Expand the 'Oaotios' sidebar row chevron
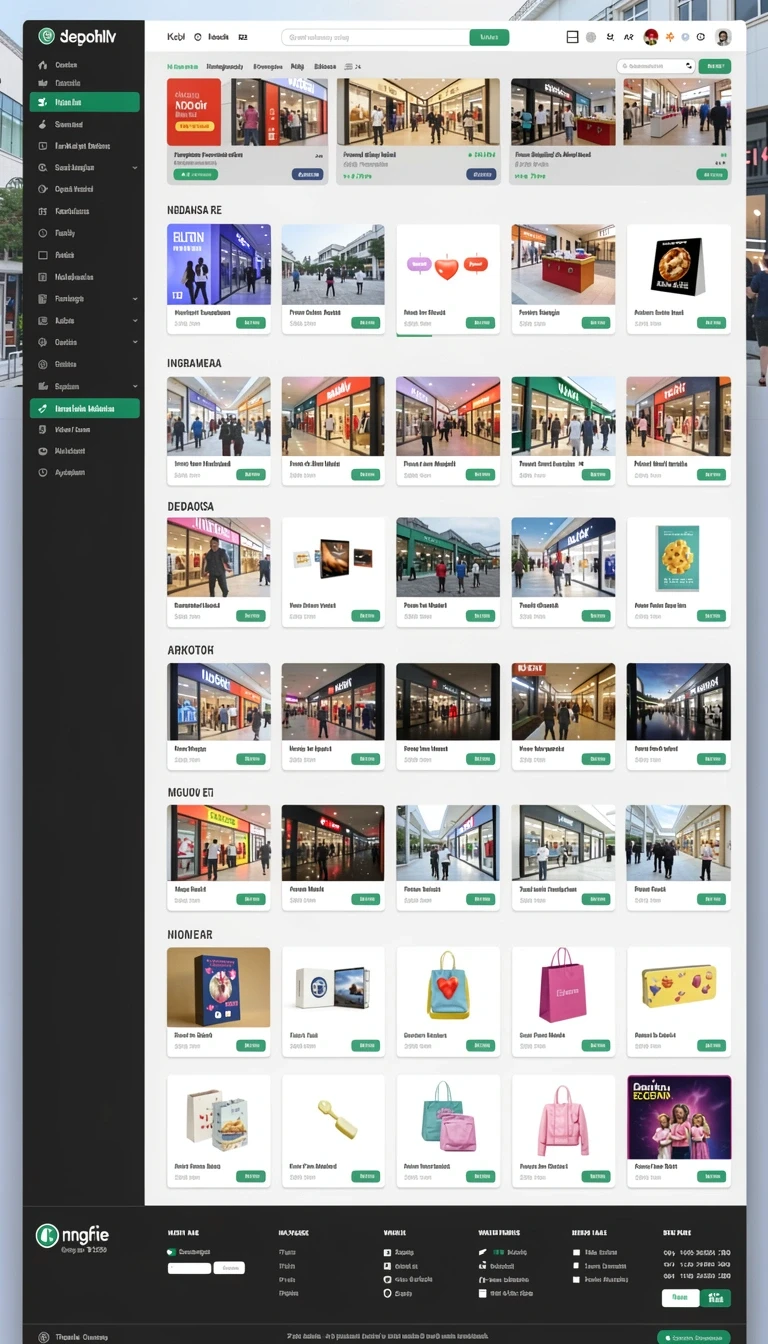 pyautogui.click(x=135, y=342)
